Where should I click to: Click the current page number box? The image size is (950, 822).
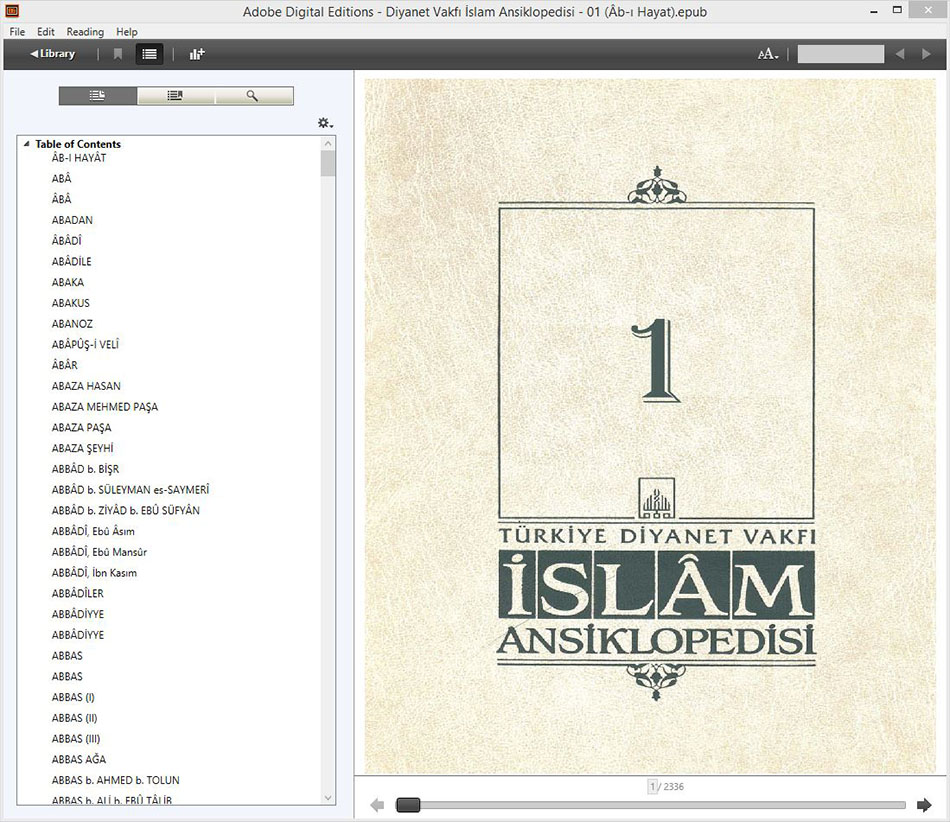(x=653, y=786)
